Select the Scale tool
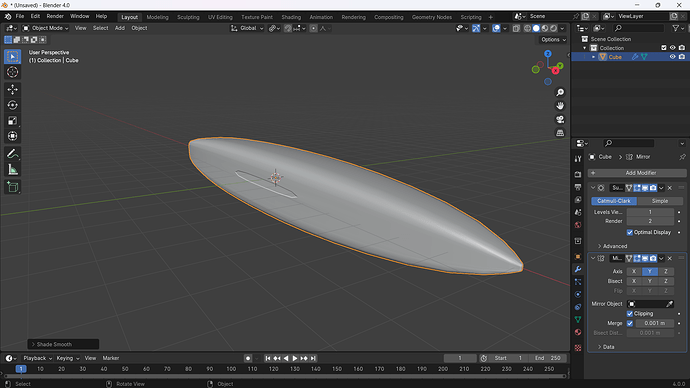Screen dimensions: 690x388 [x=12, y=121]
